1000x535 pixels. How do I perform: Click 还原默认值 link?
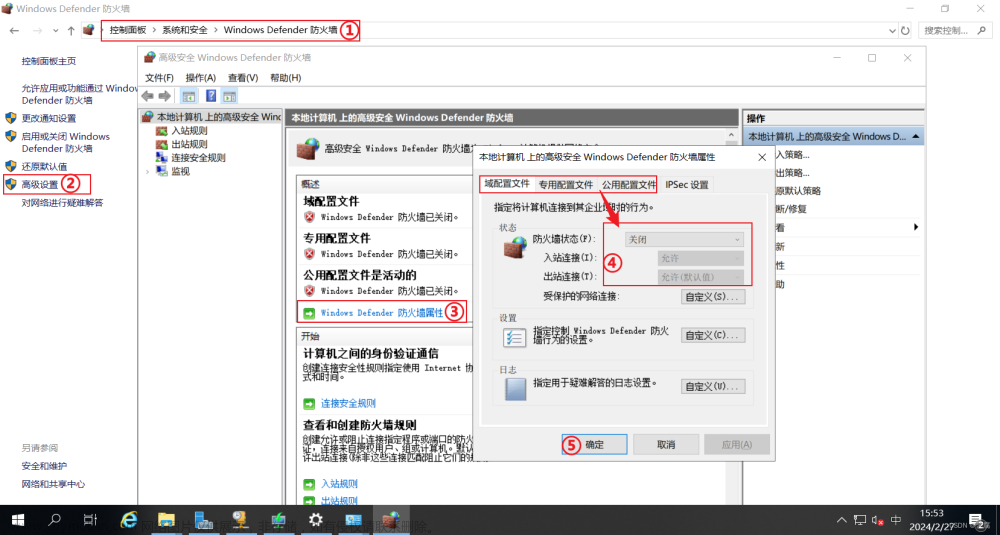[x=44, y=166]
